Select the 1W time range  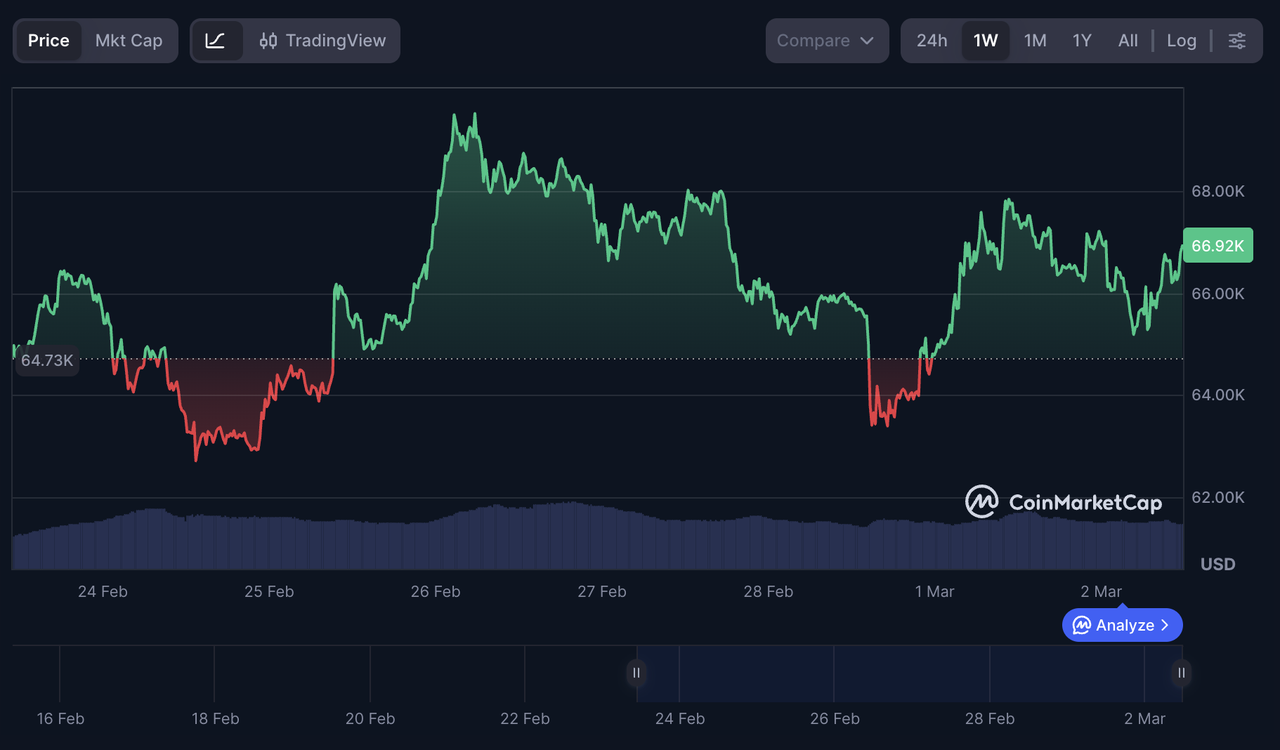[985, 41]
